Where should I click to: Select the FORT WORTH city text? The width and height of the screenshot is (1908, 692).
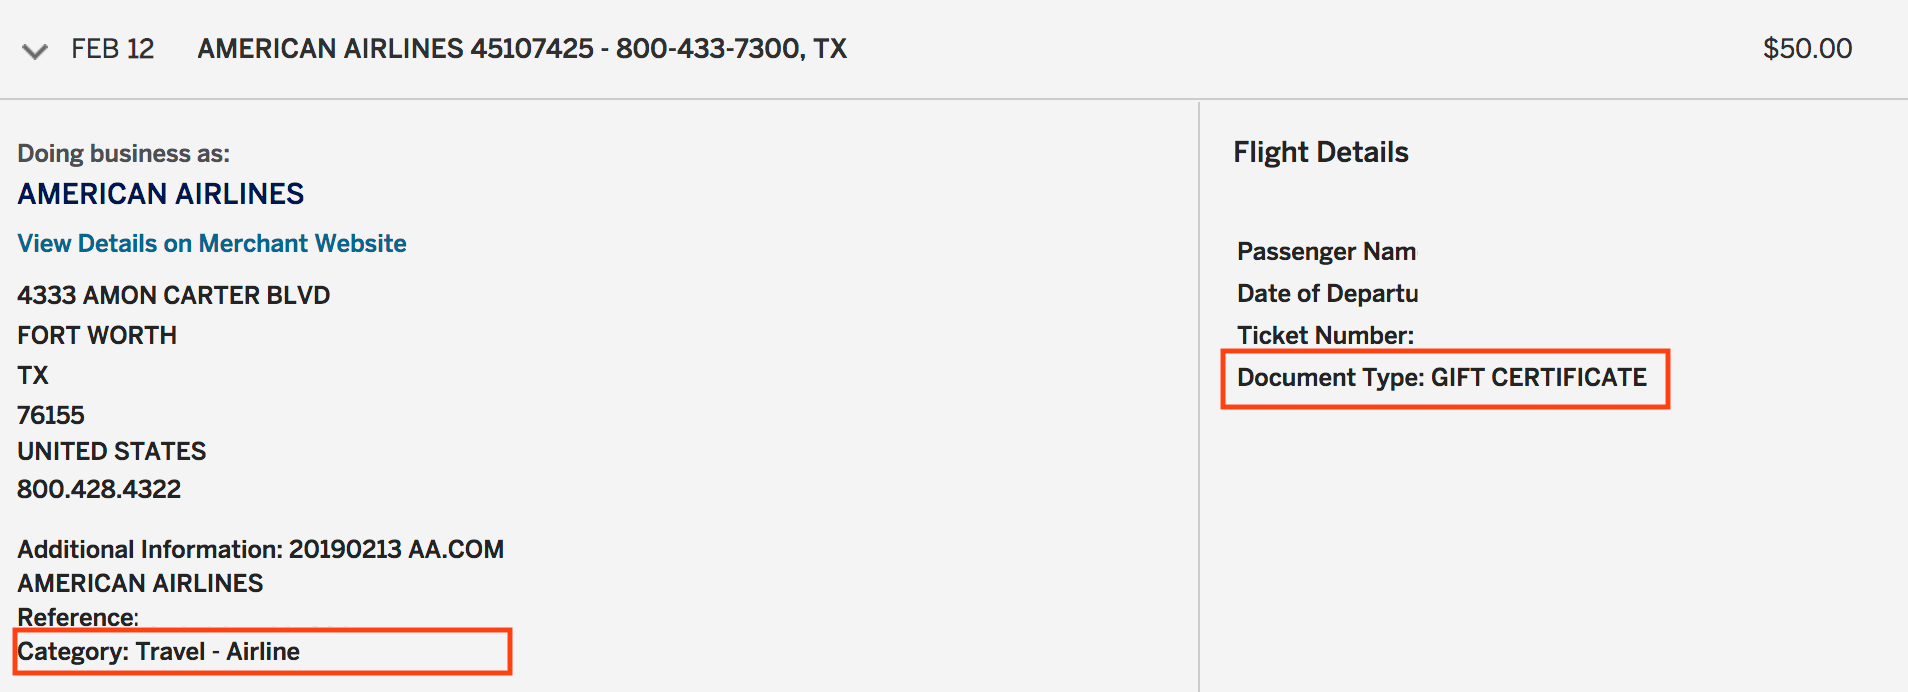pyautogui.click(x=97, y=335)
